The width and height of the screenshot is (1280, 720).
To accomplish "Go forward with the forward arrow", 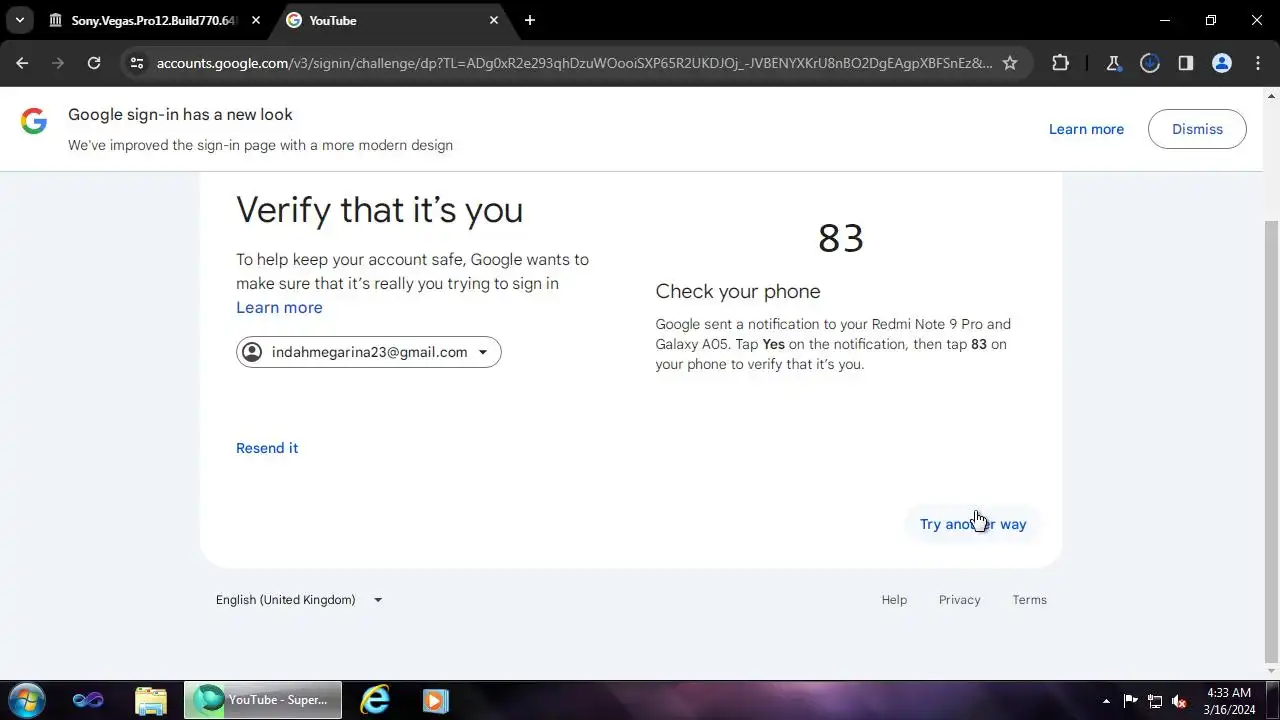I will [58, 63].
